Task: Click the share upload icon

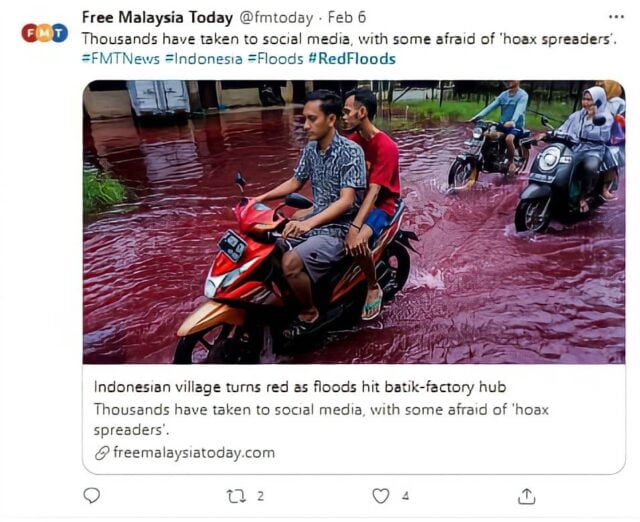Action: [x=526, y=496]
